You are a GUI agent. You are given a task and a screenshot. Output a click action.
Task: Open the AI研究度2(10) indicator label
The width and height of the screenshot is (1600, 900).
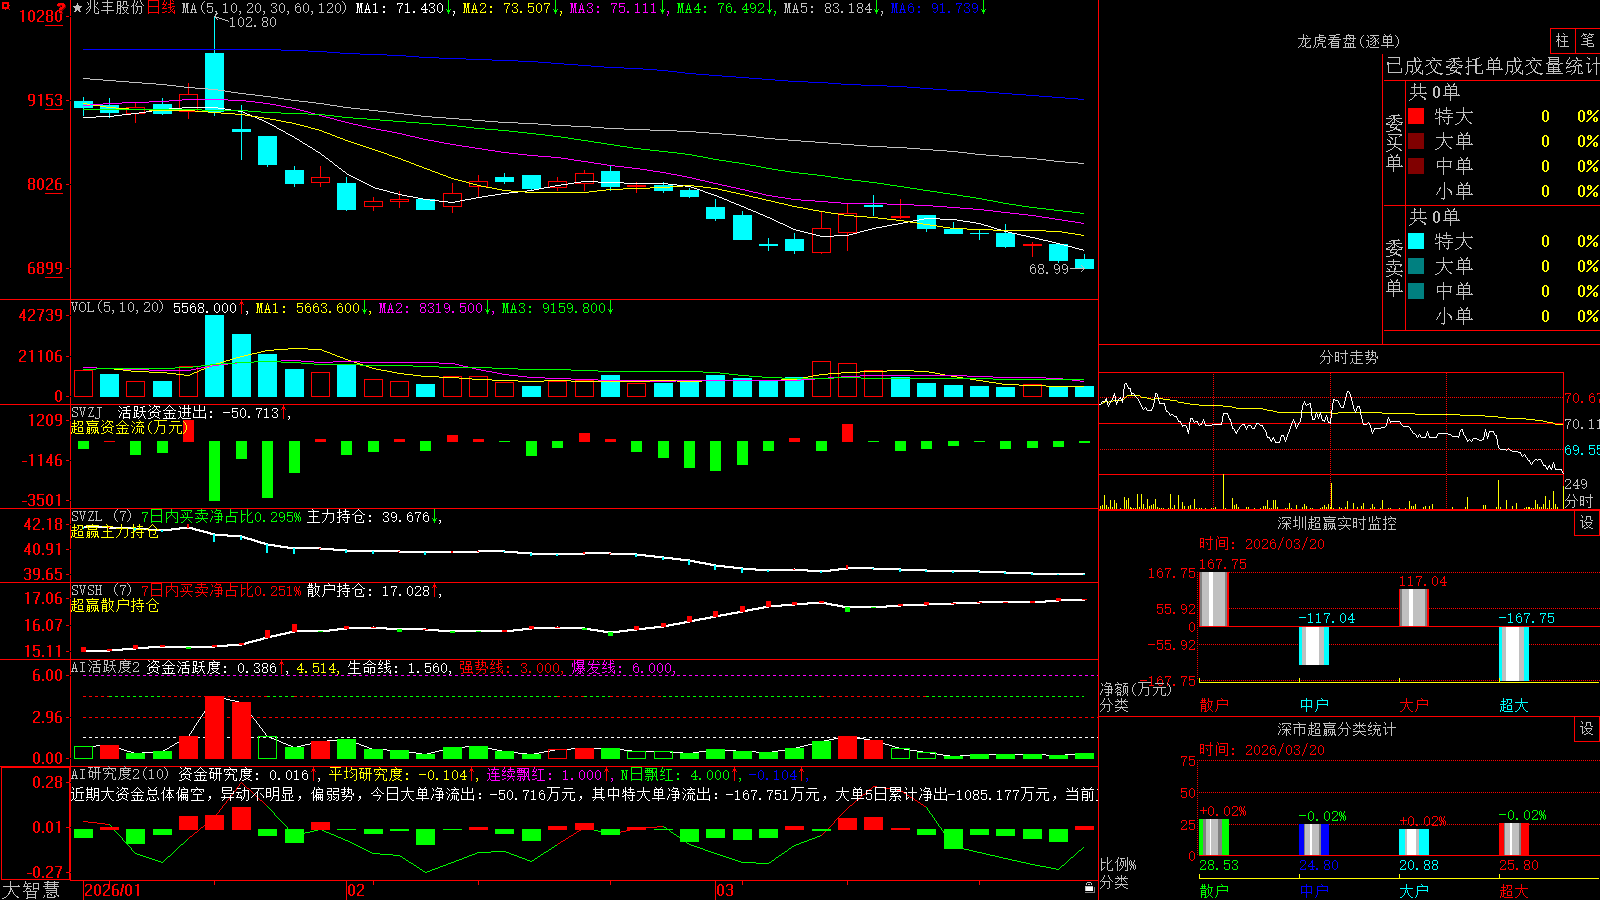pyautogui.click(x=120, y=774)
